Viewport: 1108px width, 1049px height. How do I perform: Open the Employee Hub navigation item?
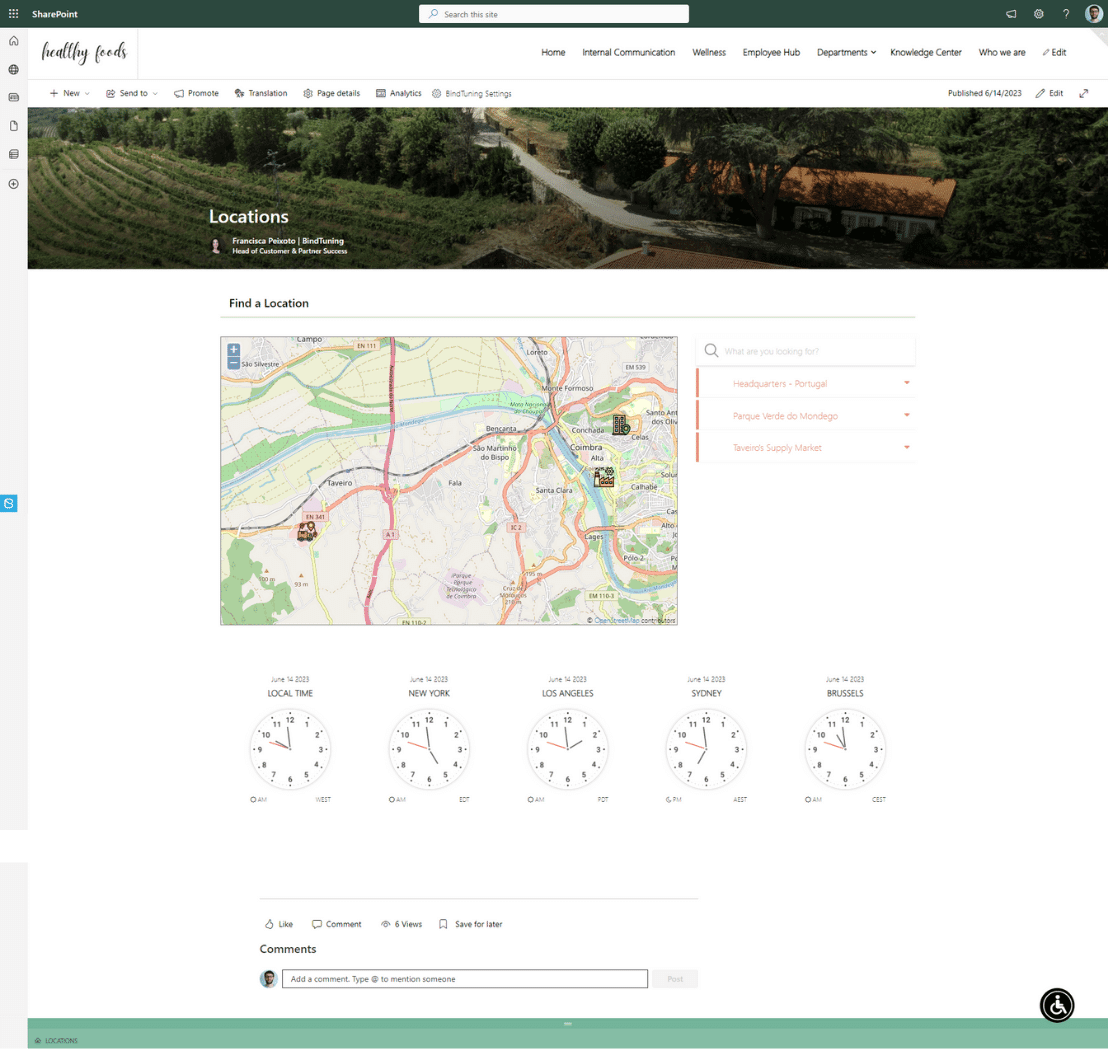(771, 52)
